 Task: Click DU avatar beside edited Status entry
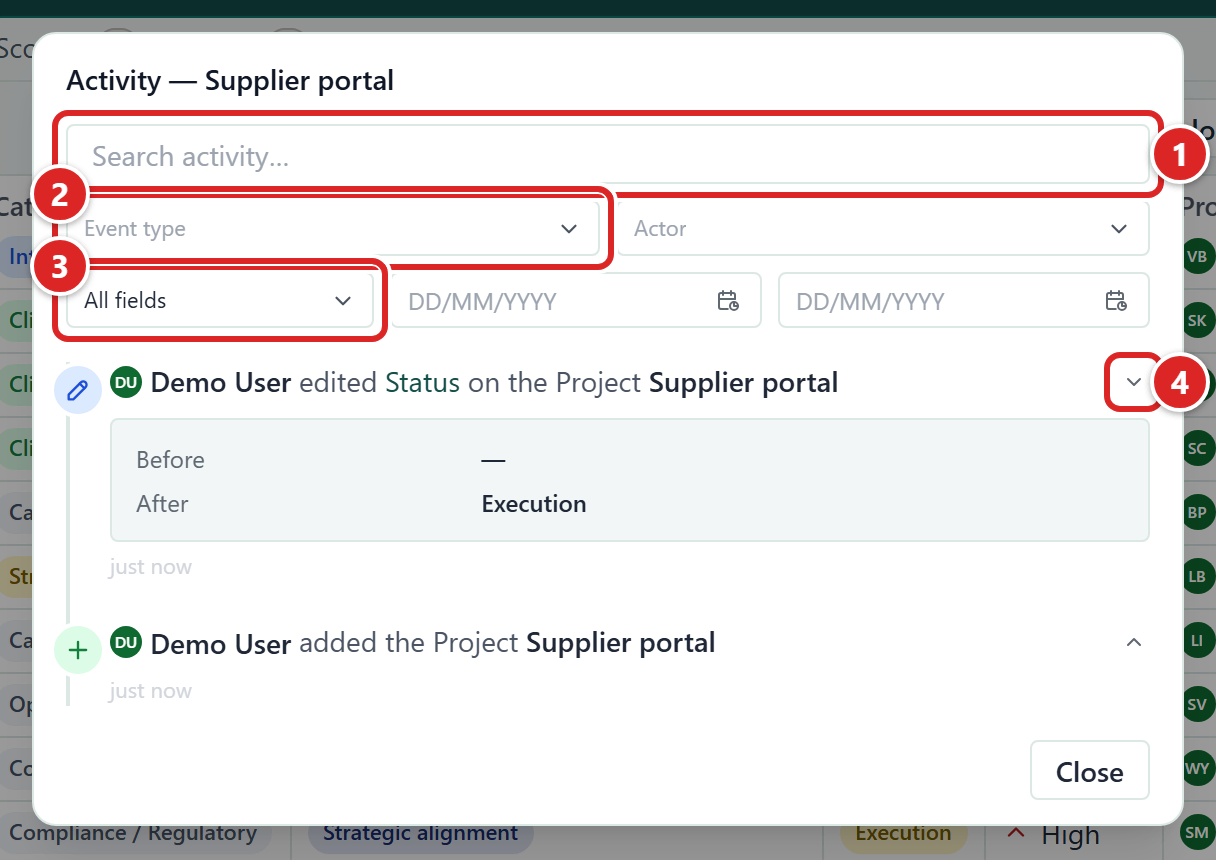(x=126, y=382)
